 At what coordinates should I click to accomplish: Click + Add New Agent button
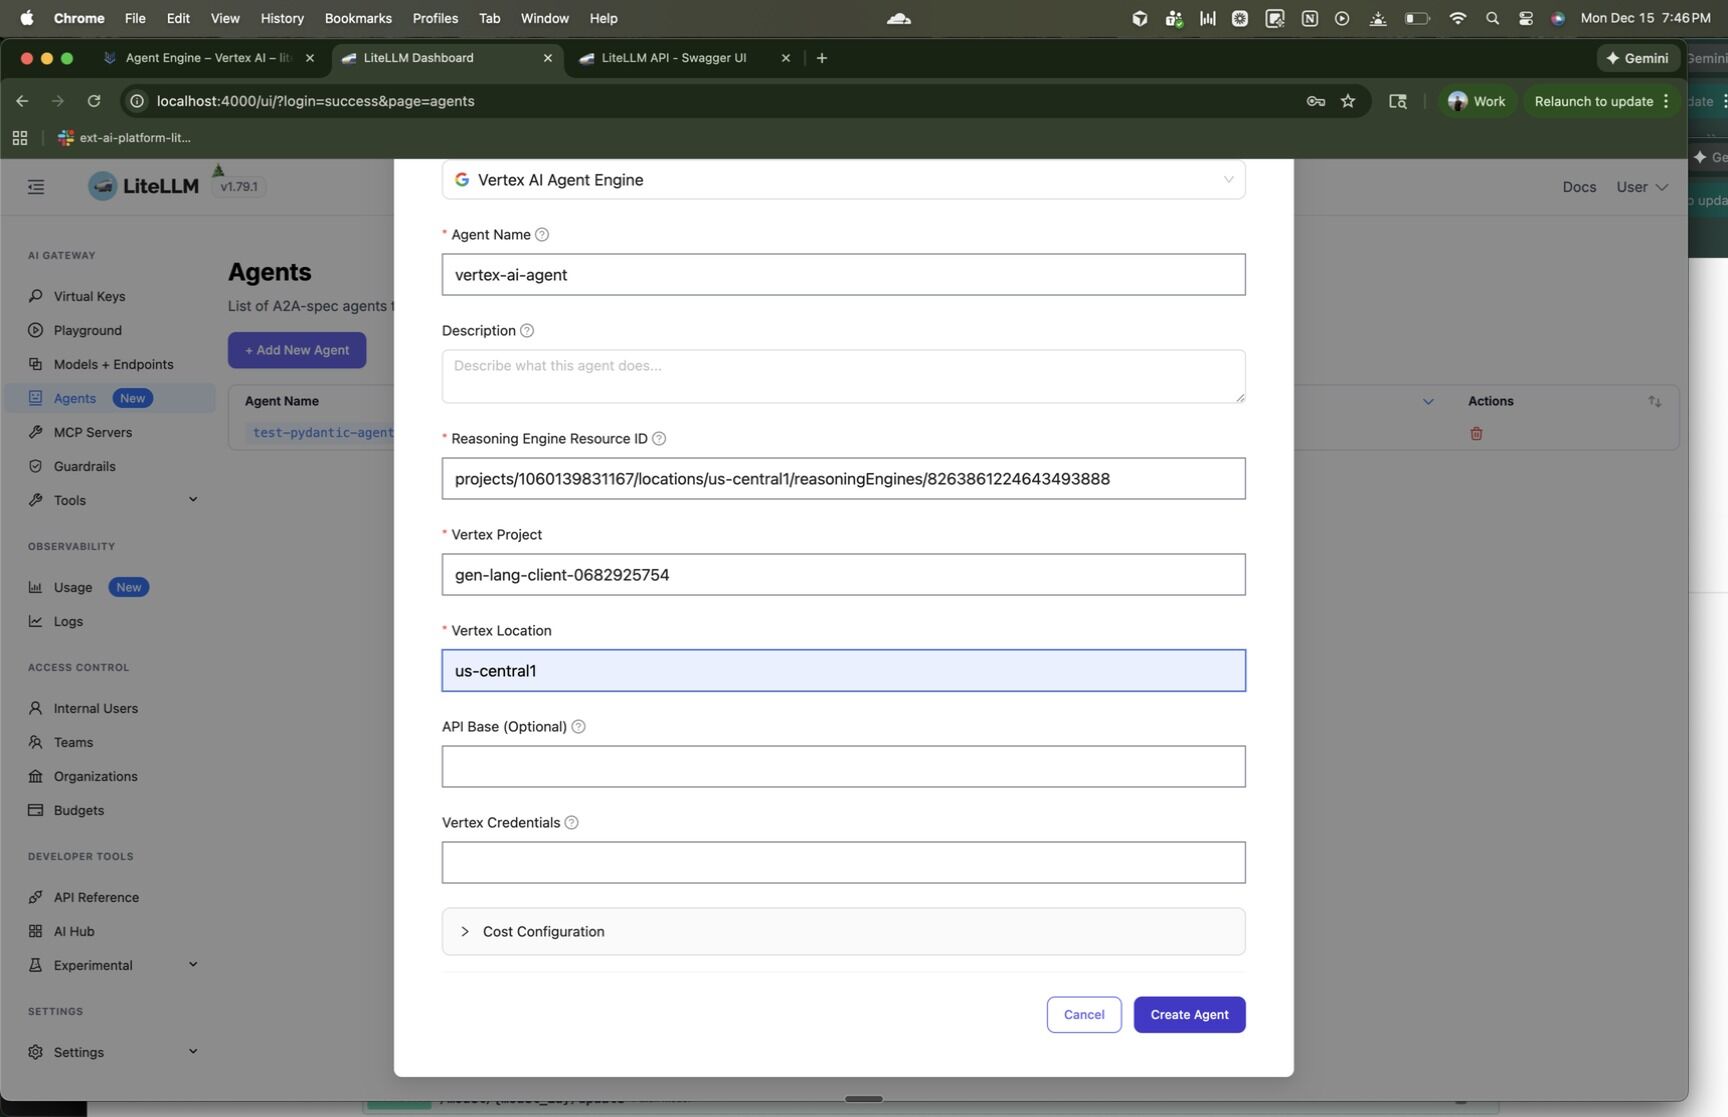tap(297, 350)
